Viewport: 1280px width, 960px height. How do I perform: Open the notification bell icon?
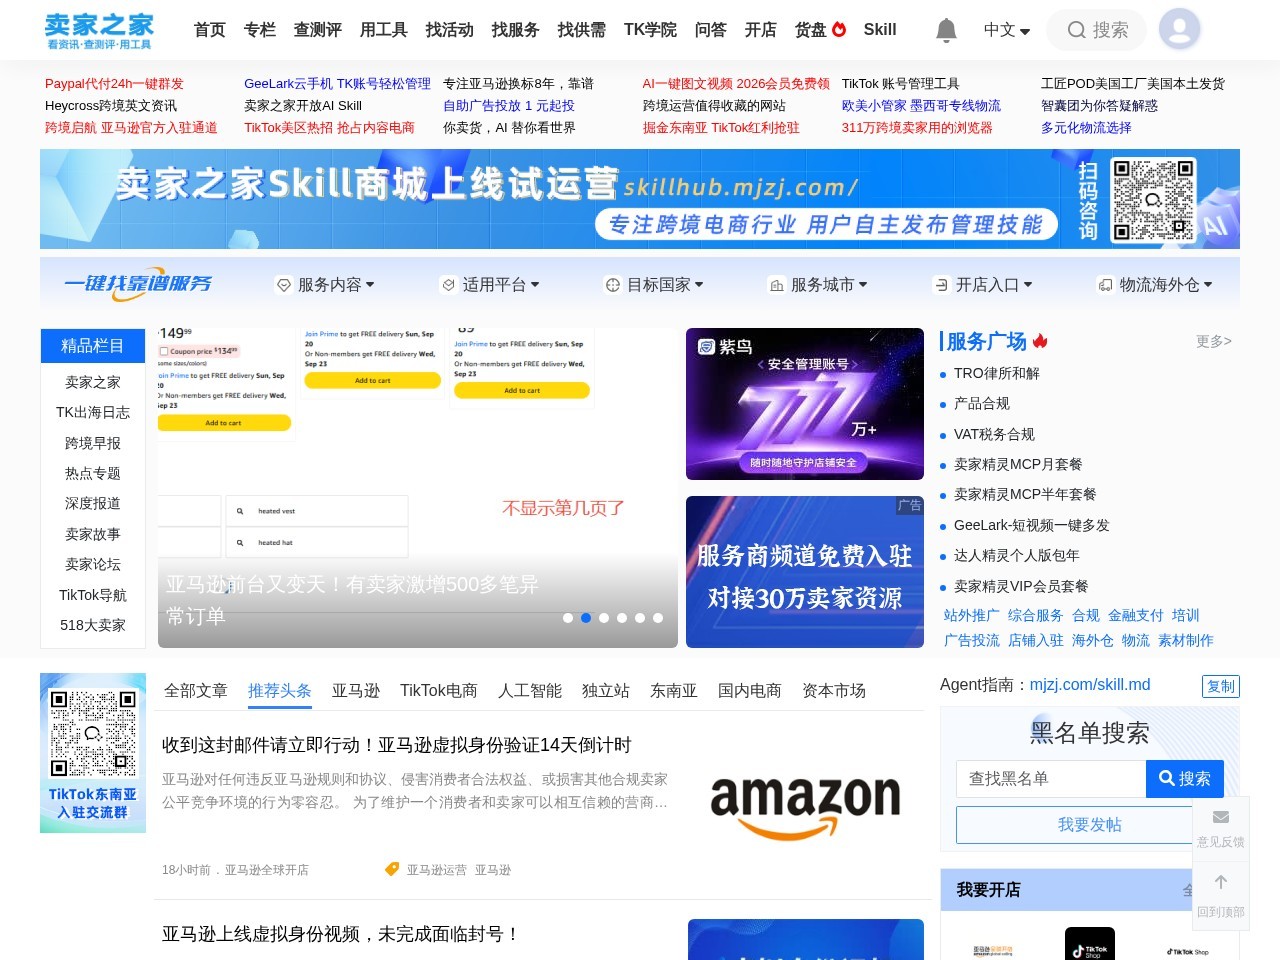pos(946,30)
